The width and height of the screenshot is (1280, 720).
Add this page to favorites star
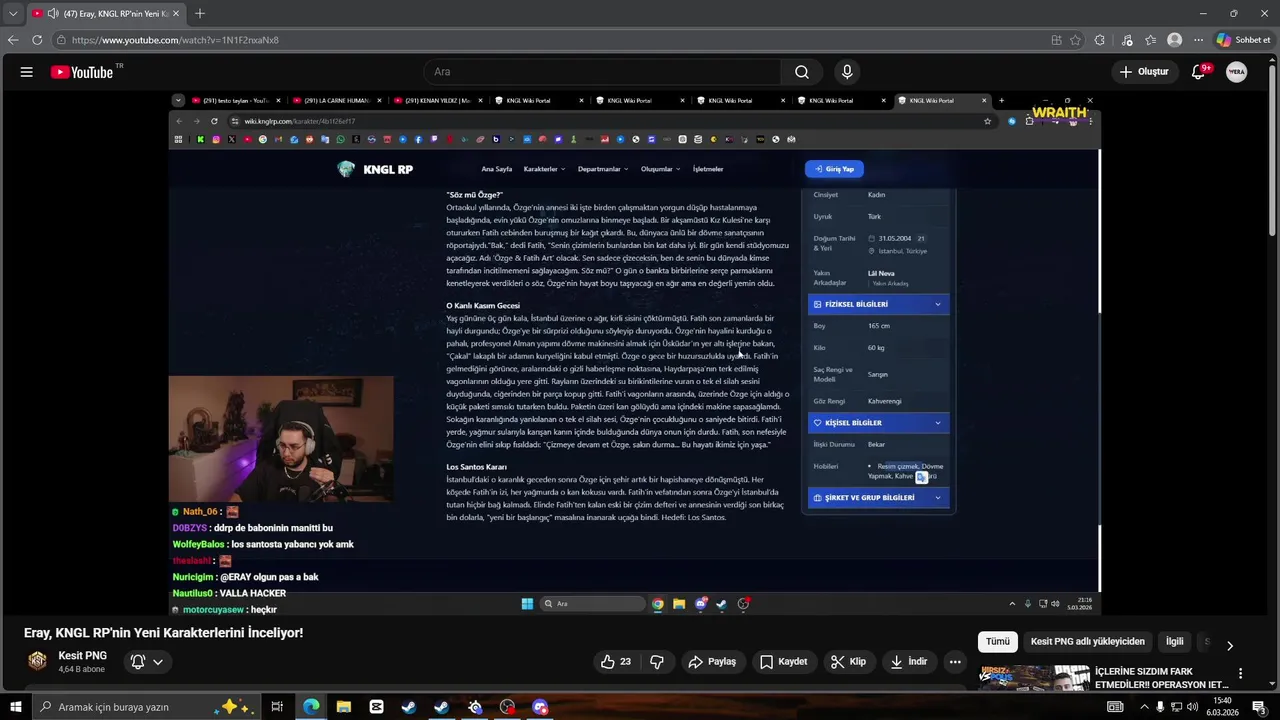[x=1076, y=40]
